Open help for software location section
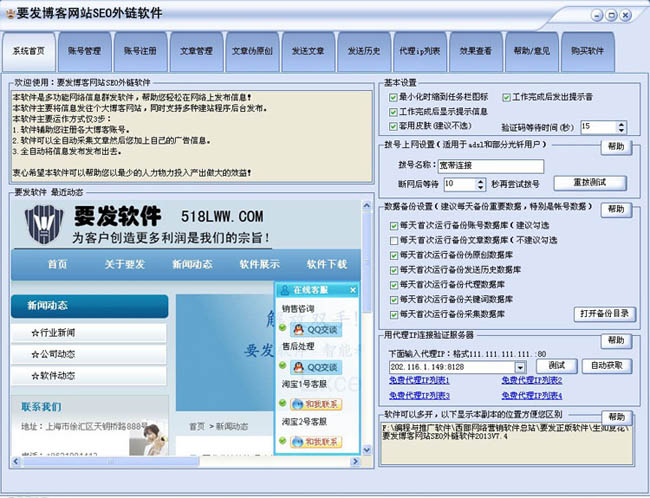This screenshot has width=650, height=498. (616, 417)
